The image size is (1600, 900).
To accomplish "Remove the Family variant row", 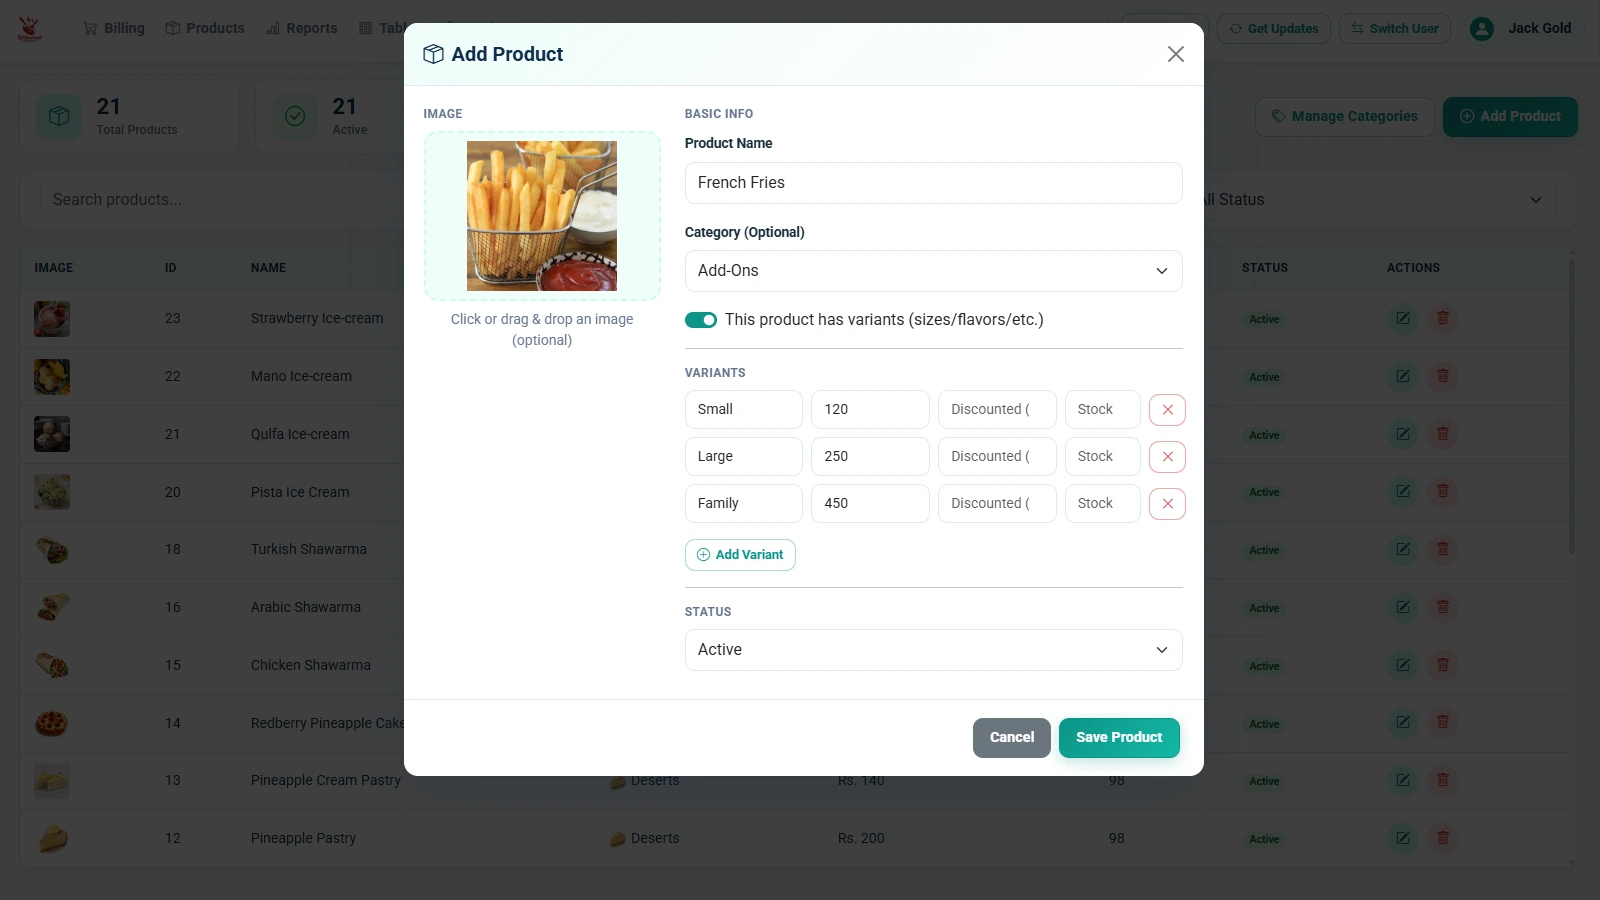I will click(1167, 504).
